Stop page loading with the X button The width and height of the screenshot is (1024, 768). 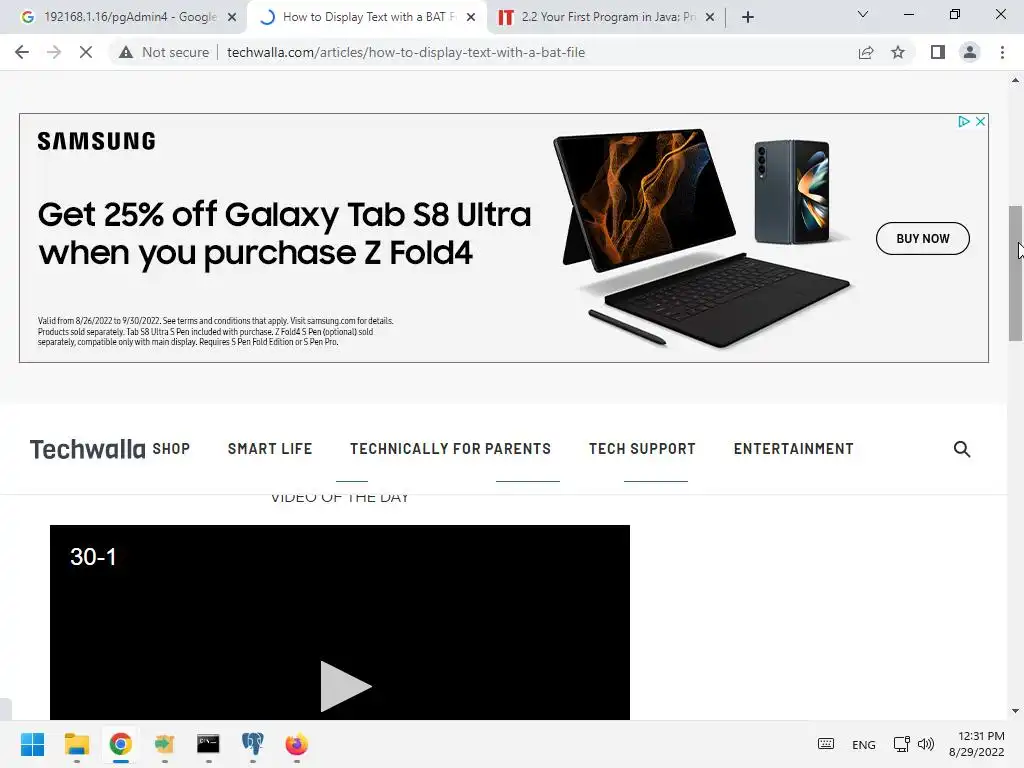coord(86,52)
